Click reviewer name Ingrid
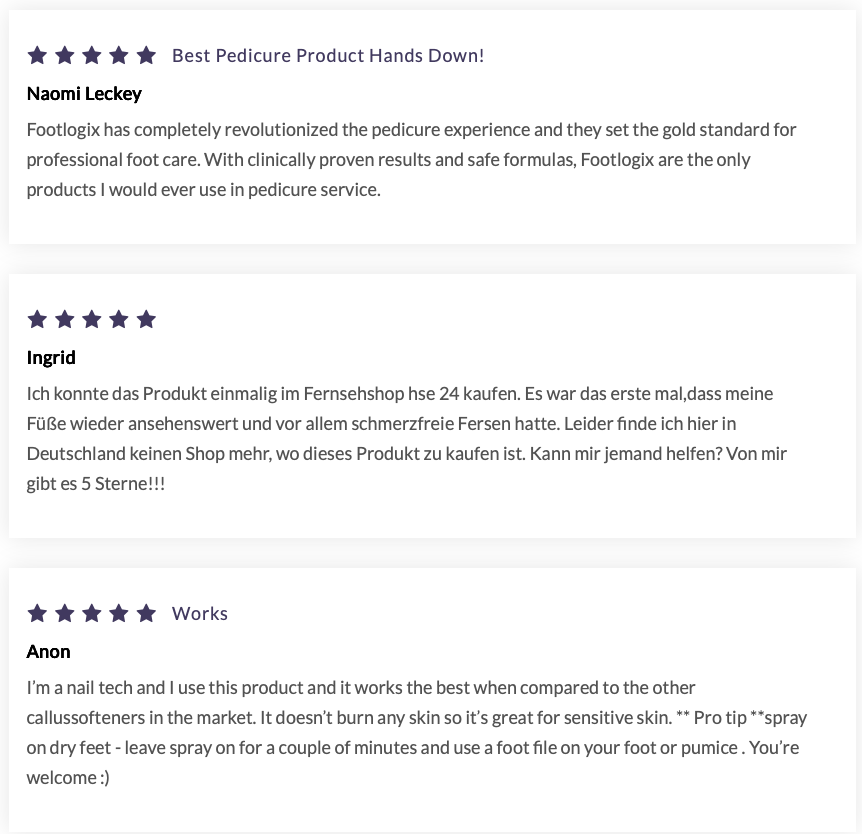This screenshot has height=834, width=862. point(51,358)
